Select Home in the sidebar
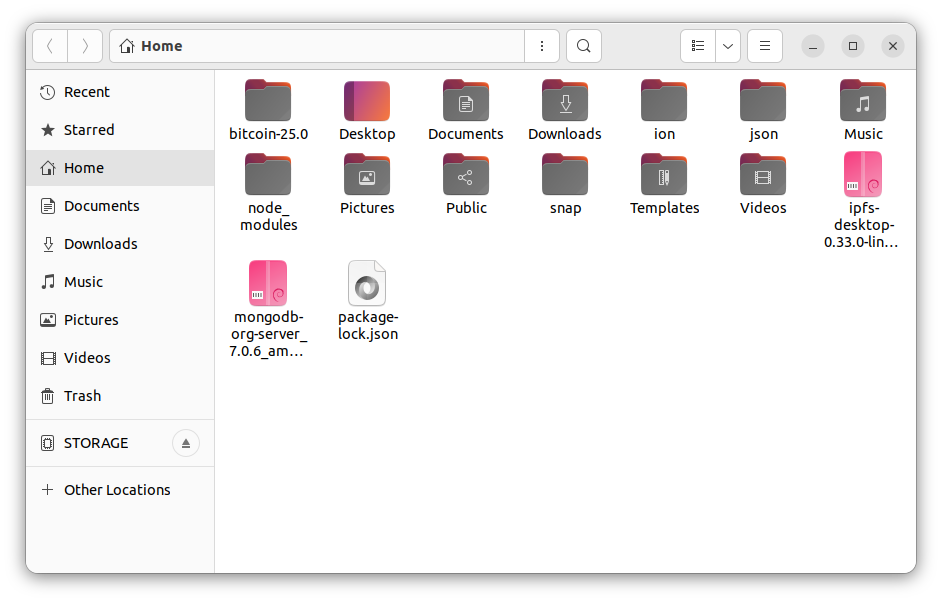Viewport: 942px width, 602px height. point(120,168)
